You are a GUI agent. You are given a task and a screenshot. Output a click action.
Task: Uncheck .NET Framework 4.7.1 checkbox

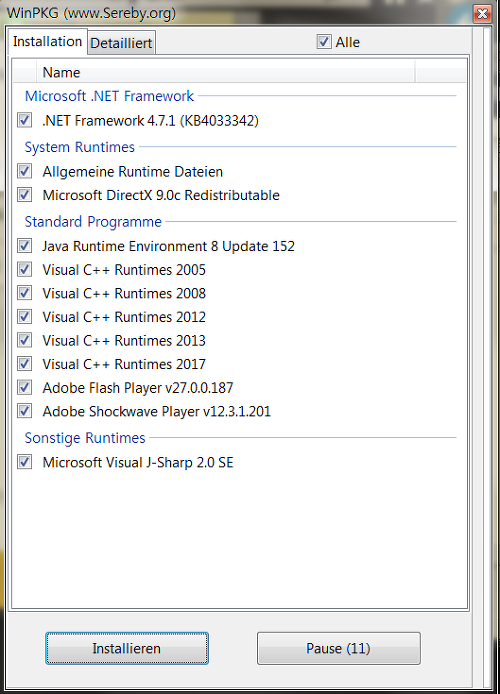pyautogui.click(x=24, y=120)
